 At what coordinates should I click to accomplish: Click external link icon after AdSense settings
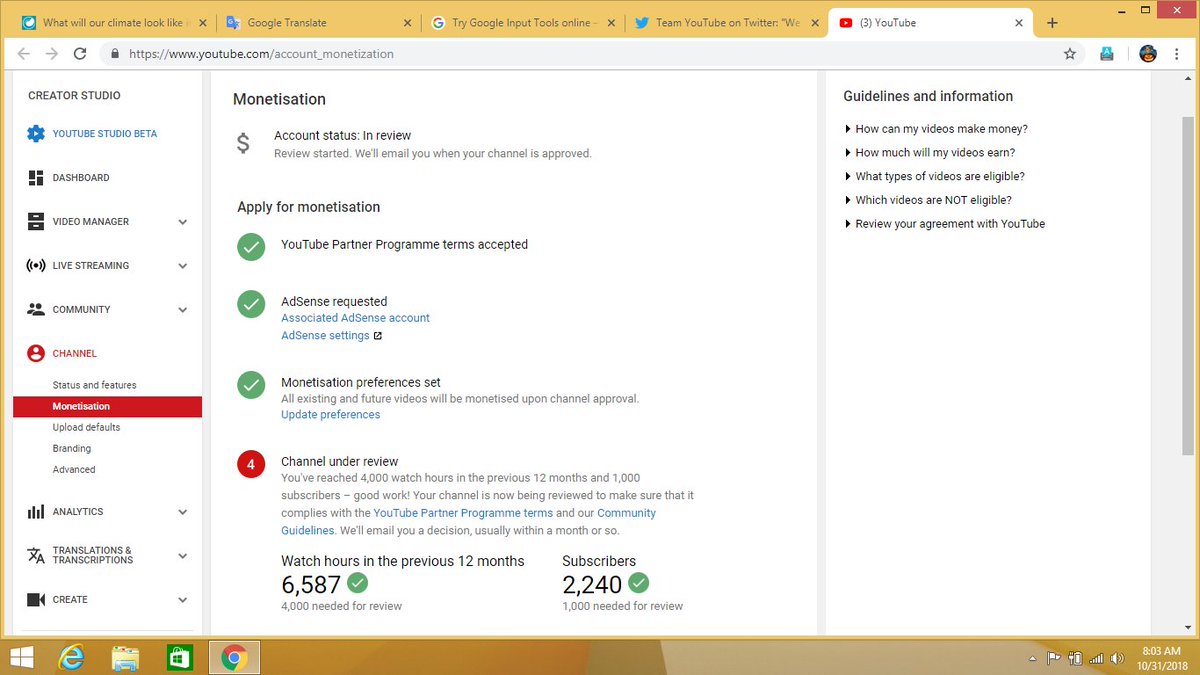(x=378, y=336)
